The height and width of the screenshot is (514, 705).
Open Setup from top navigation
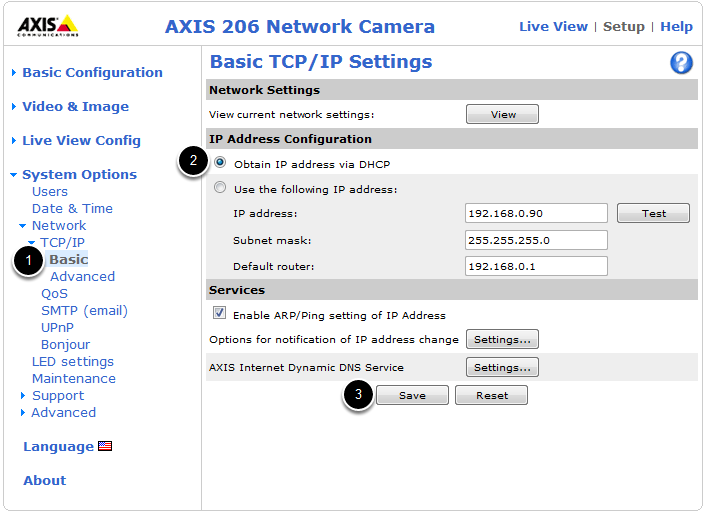(624, 27)
